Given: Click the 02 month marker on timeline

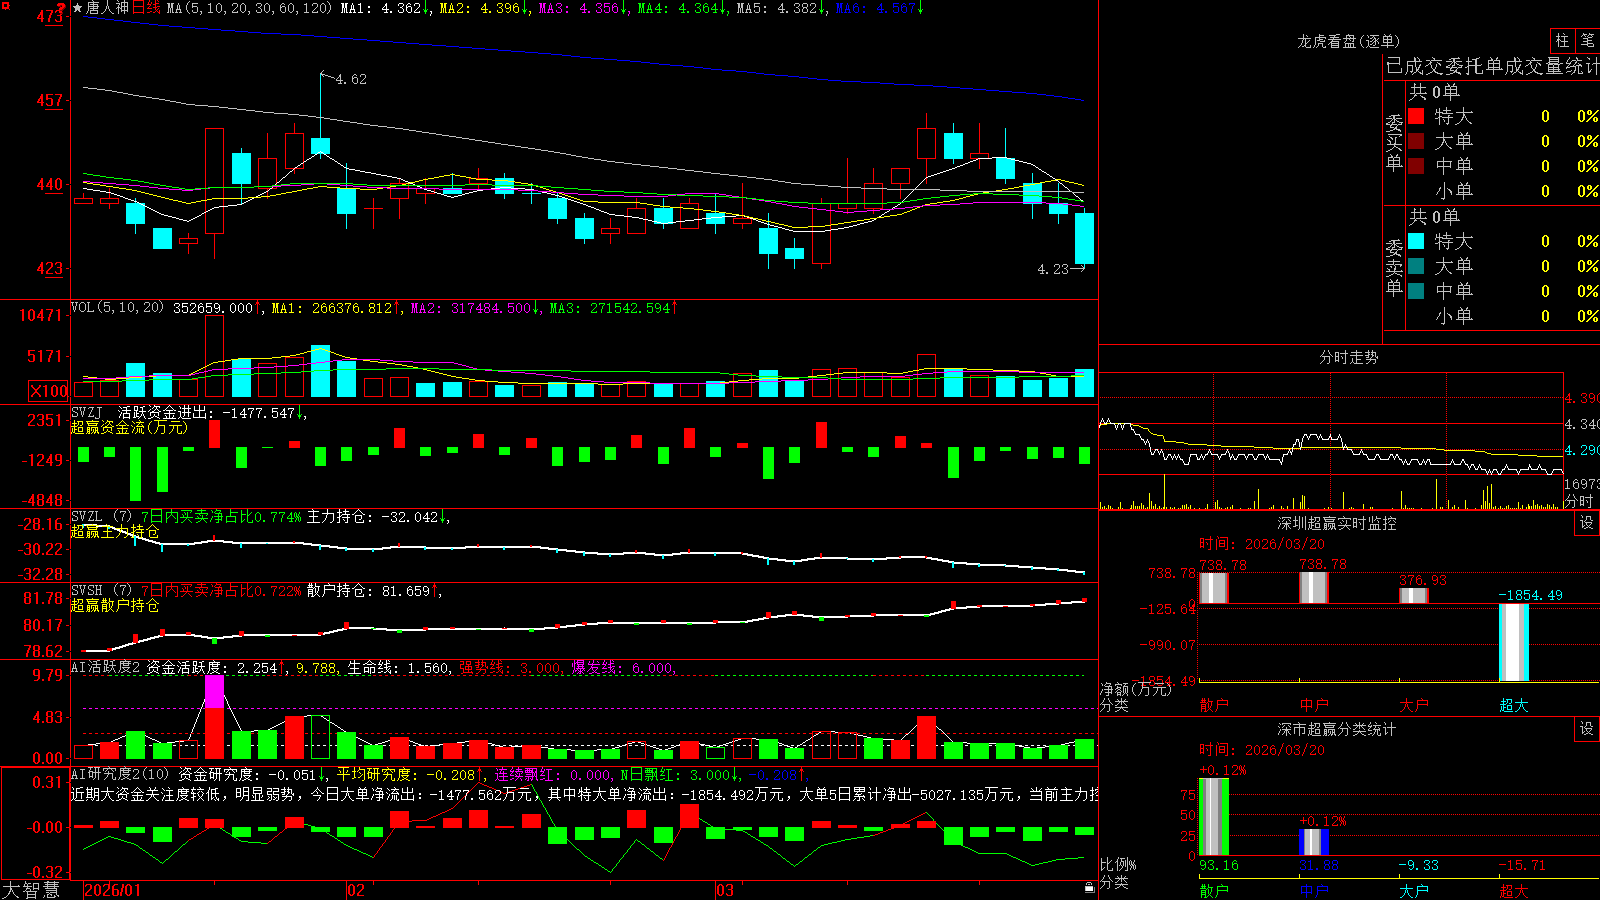Looking at the screenshot, I should point(355,890).
